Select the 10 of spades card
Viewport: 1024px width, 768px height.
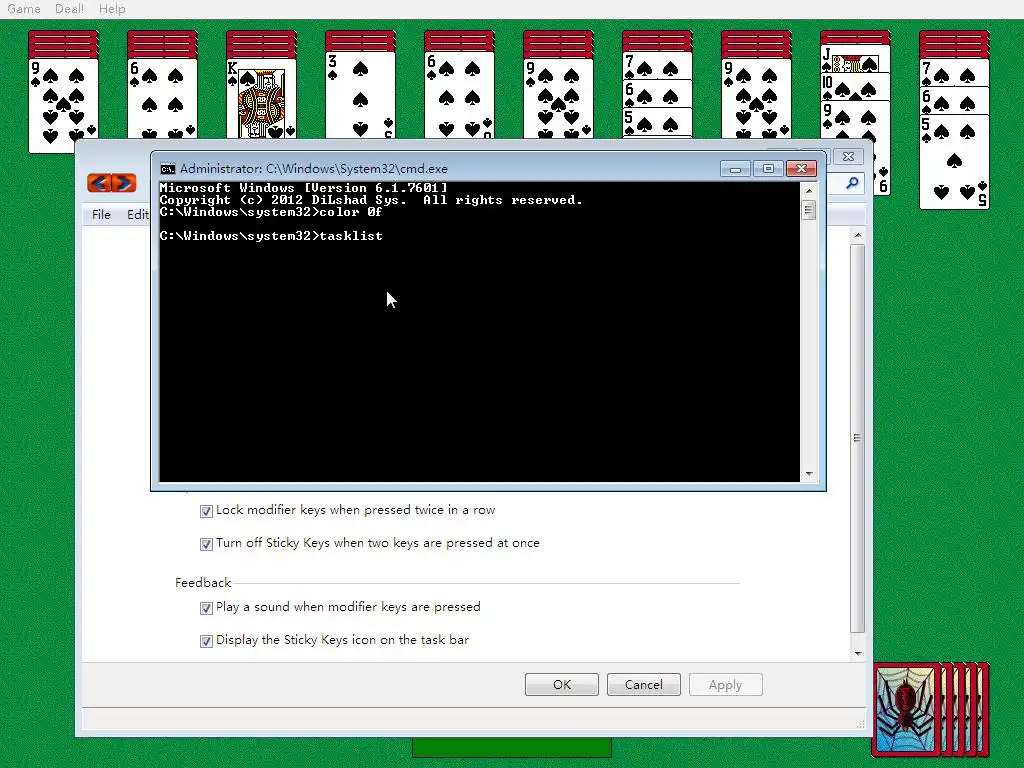(856, 87)
